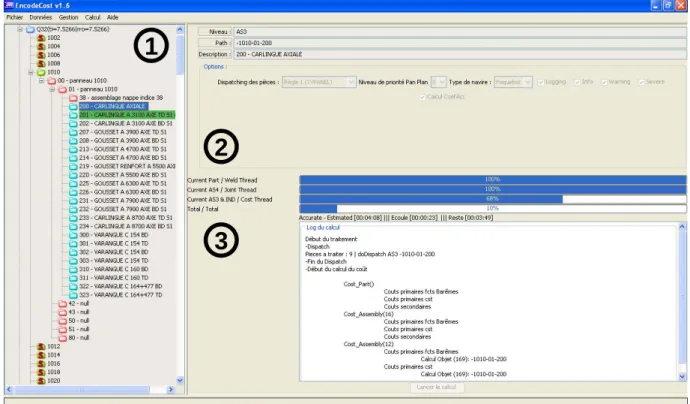
Task: Click the S icon beside 1006
Action: pyautogui.click(x=41, y=55)
